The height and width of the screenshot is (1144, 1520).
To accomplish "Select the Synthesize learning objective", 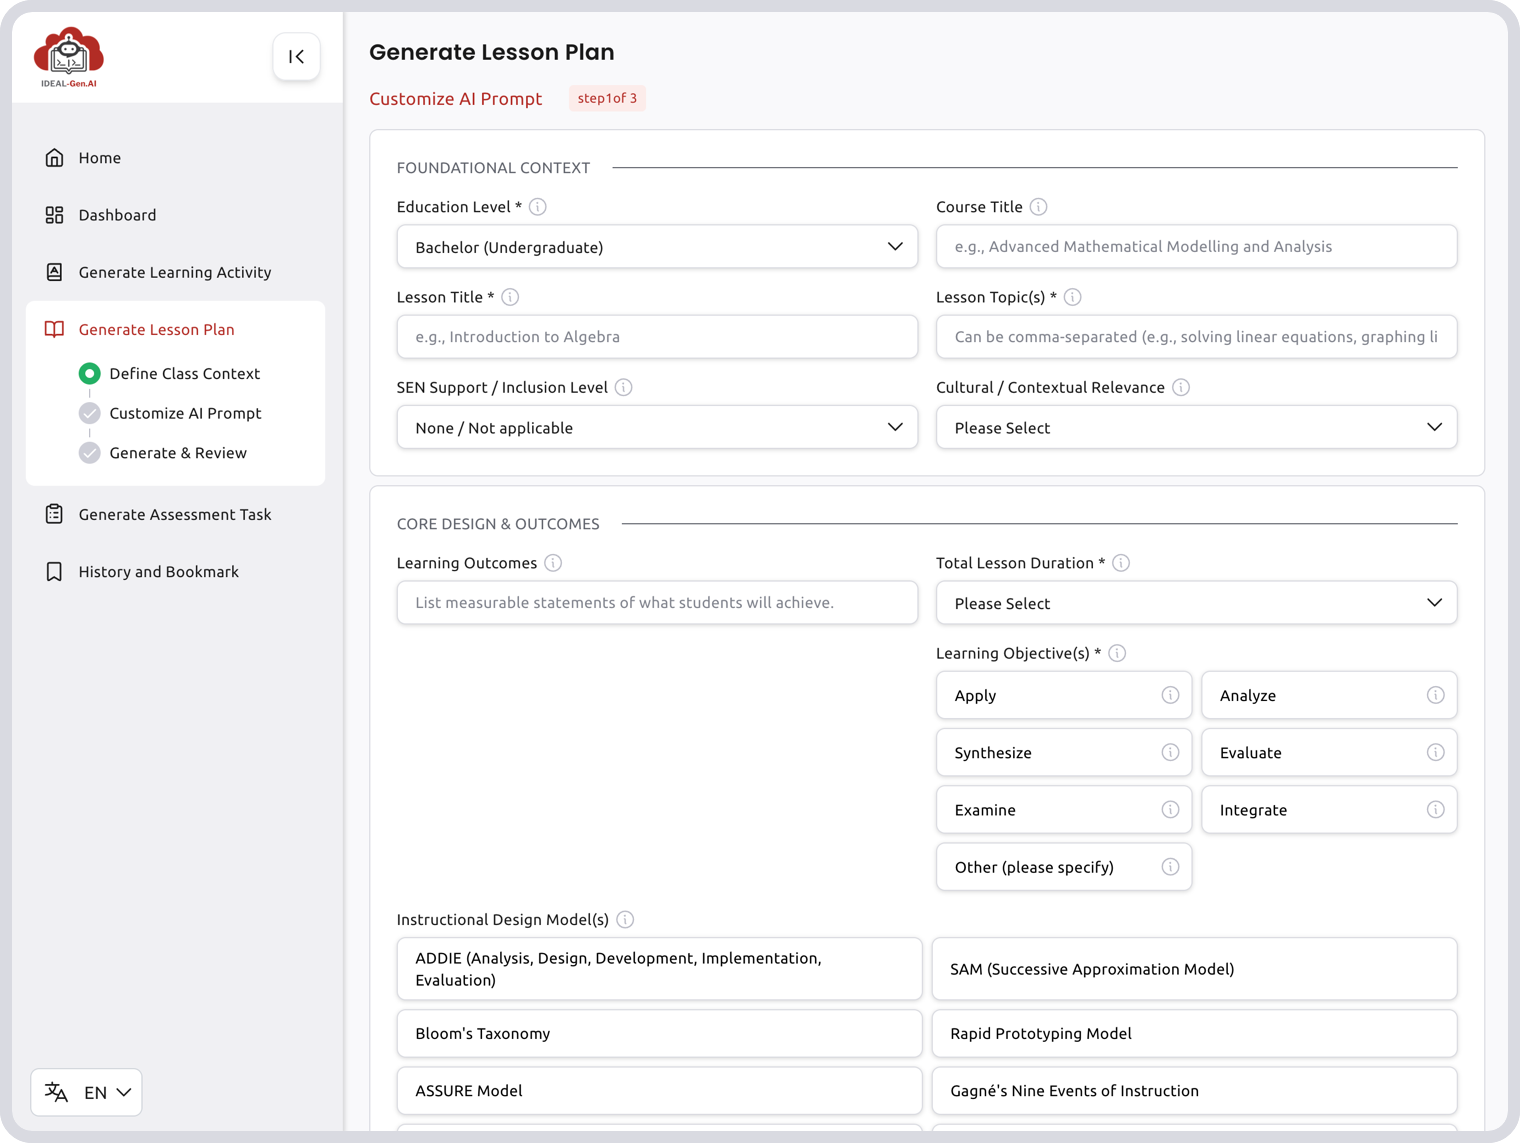I will [1064, 752].
